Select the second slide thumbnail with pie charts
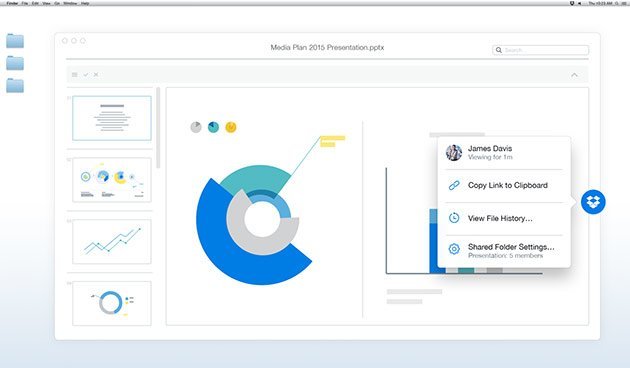Viewport: 630px width, 368px height. 112,180
